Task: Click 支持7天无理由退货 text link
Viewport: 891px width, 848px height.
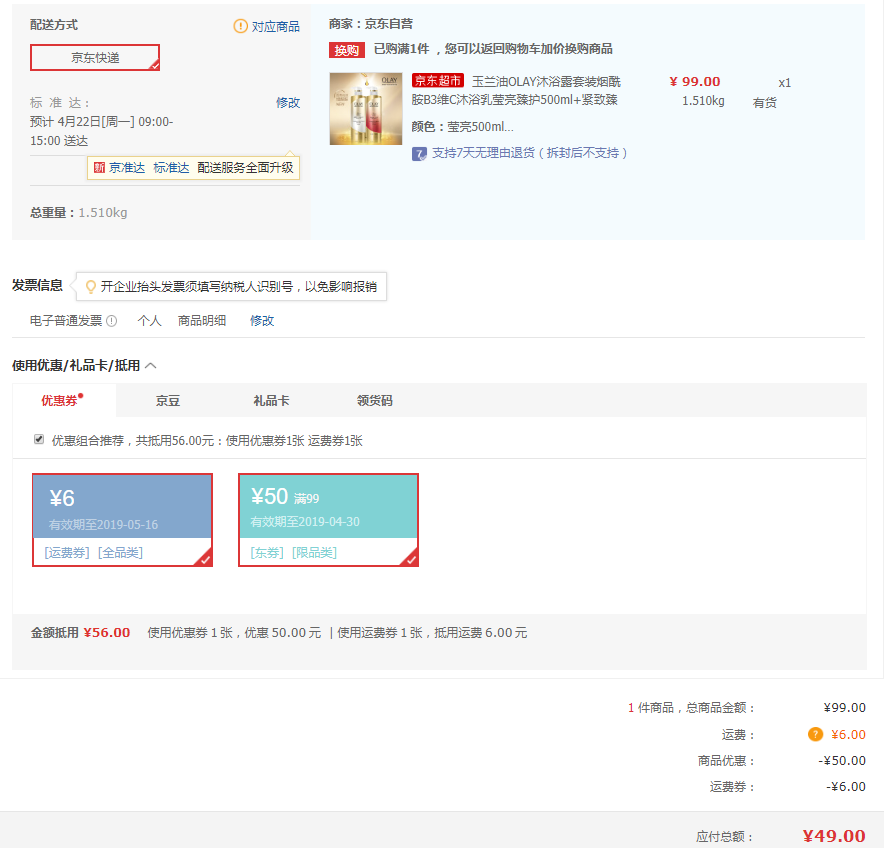Action: (530, 153)
